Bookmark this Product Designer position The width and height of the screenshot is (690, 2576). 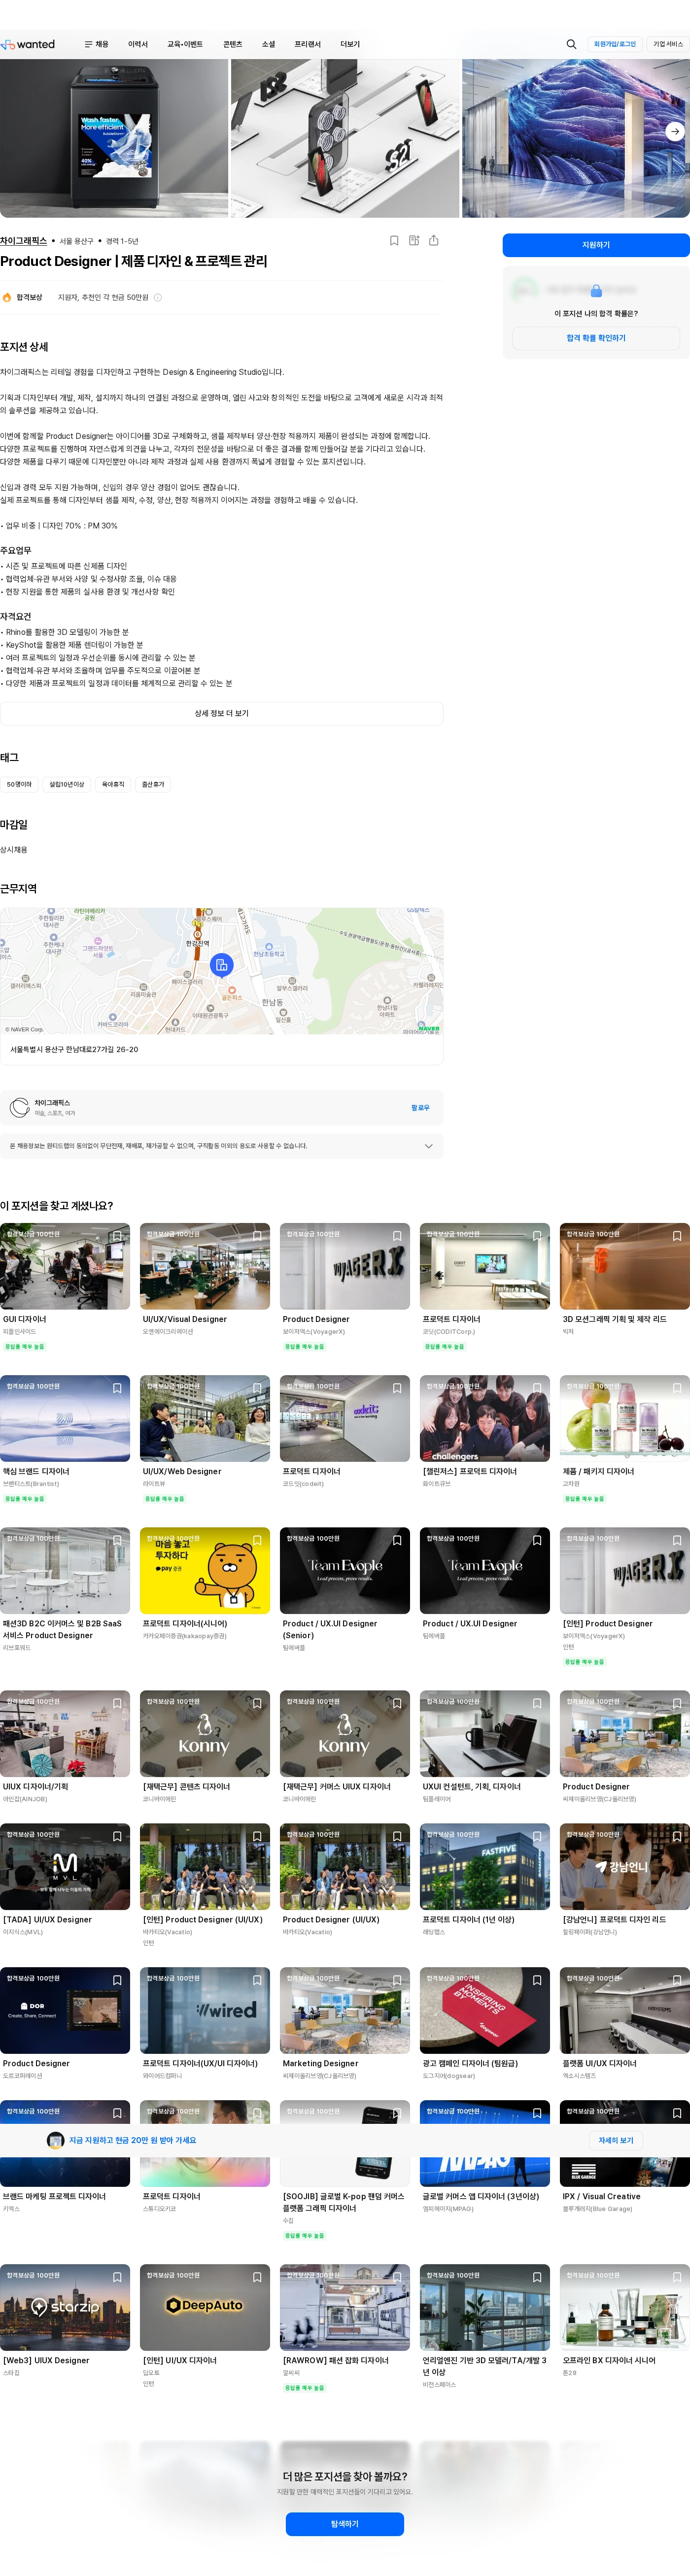click(x=394, y=241)
